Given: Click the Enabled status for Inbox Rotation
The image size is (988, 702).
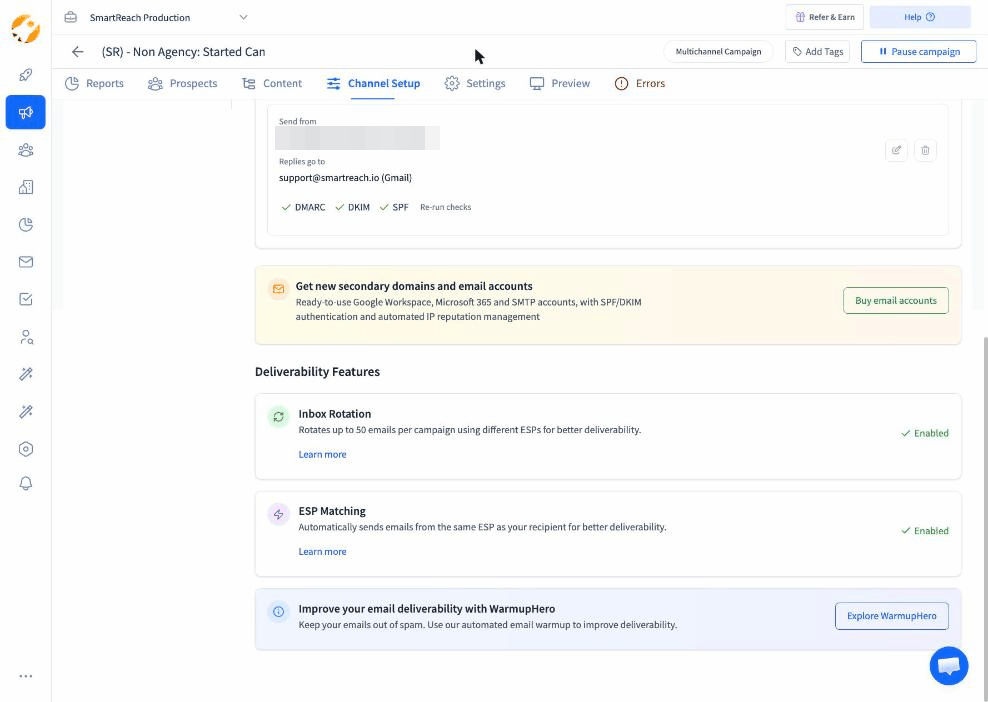Looking at the screenshot, I should (924, 433).
